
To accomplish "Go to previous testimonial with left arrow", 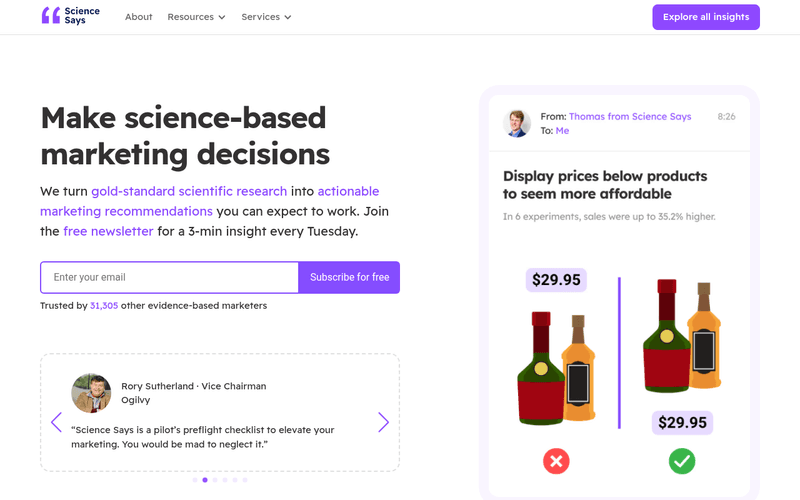I will click(56, 422).
